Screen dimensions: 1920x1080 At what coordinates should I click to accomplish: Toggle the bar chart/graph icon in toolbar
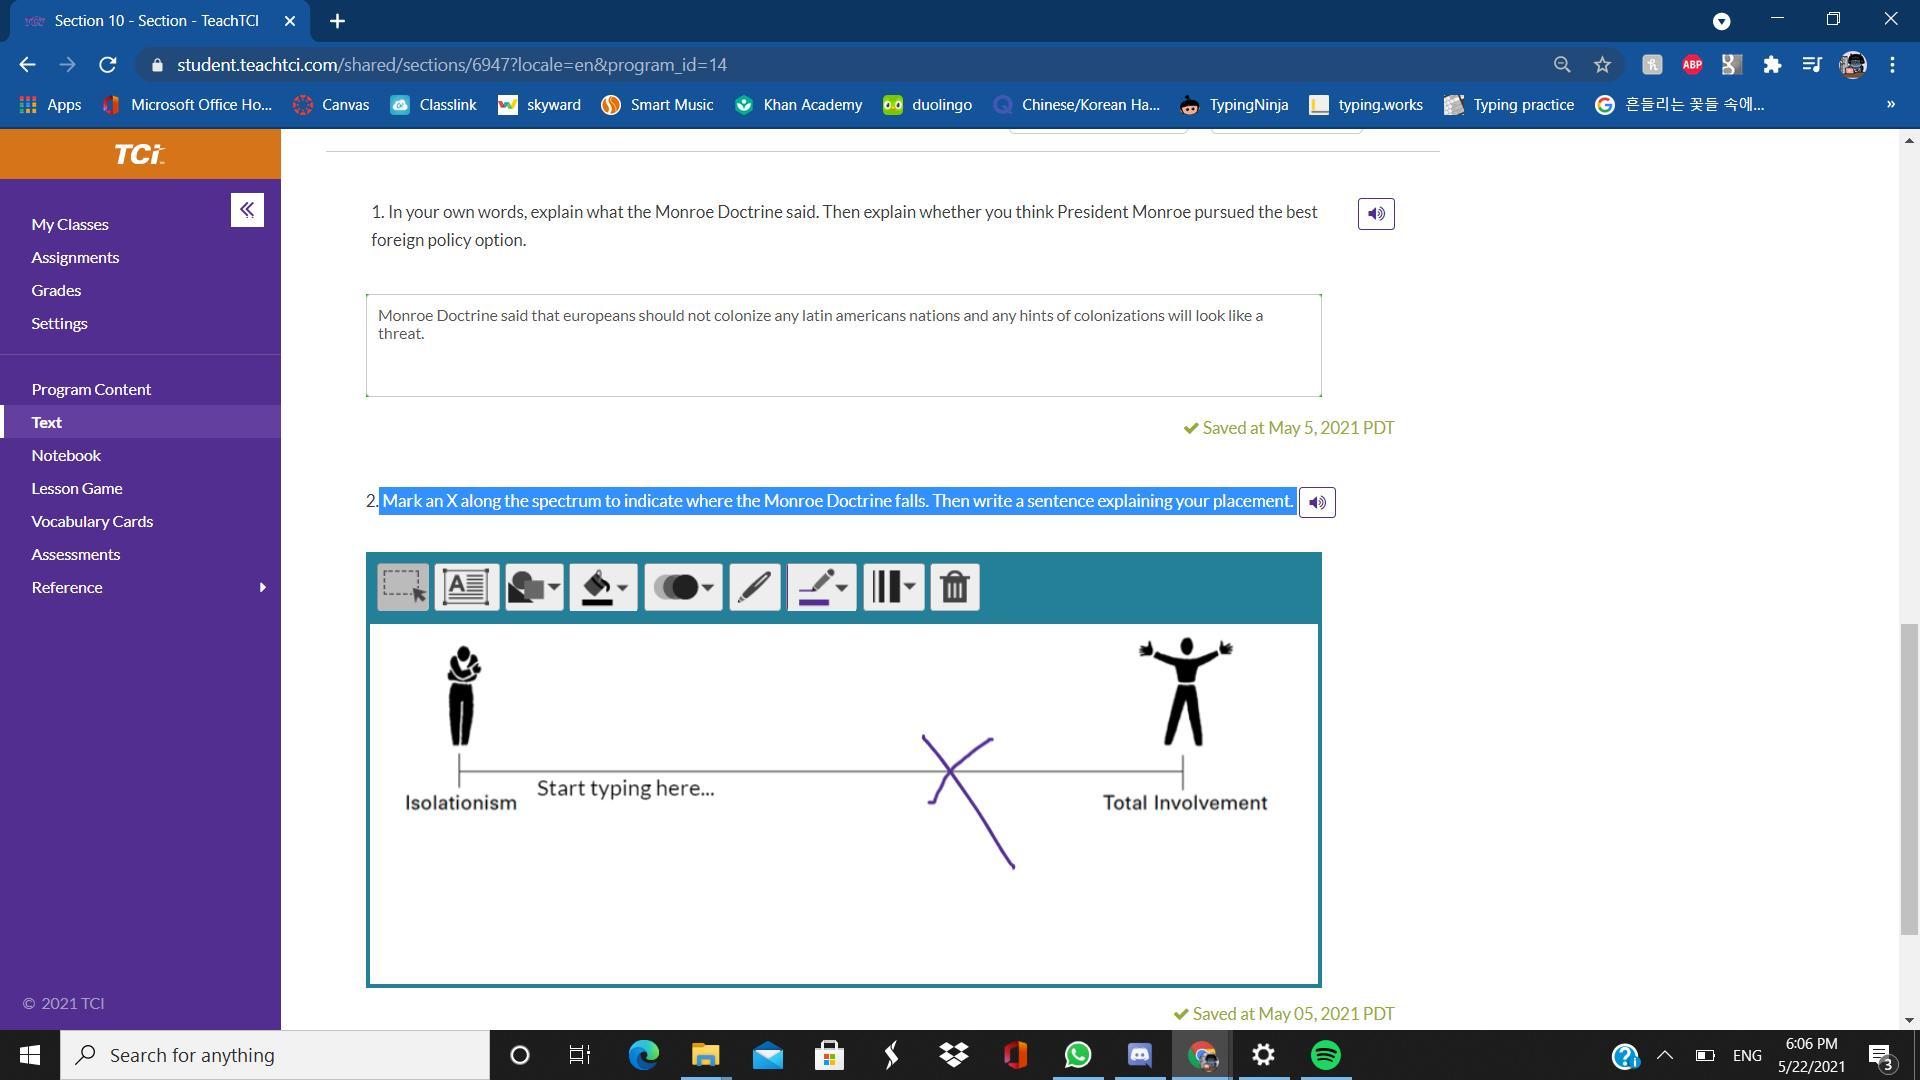pyautogui.click(x=893, y=585)
